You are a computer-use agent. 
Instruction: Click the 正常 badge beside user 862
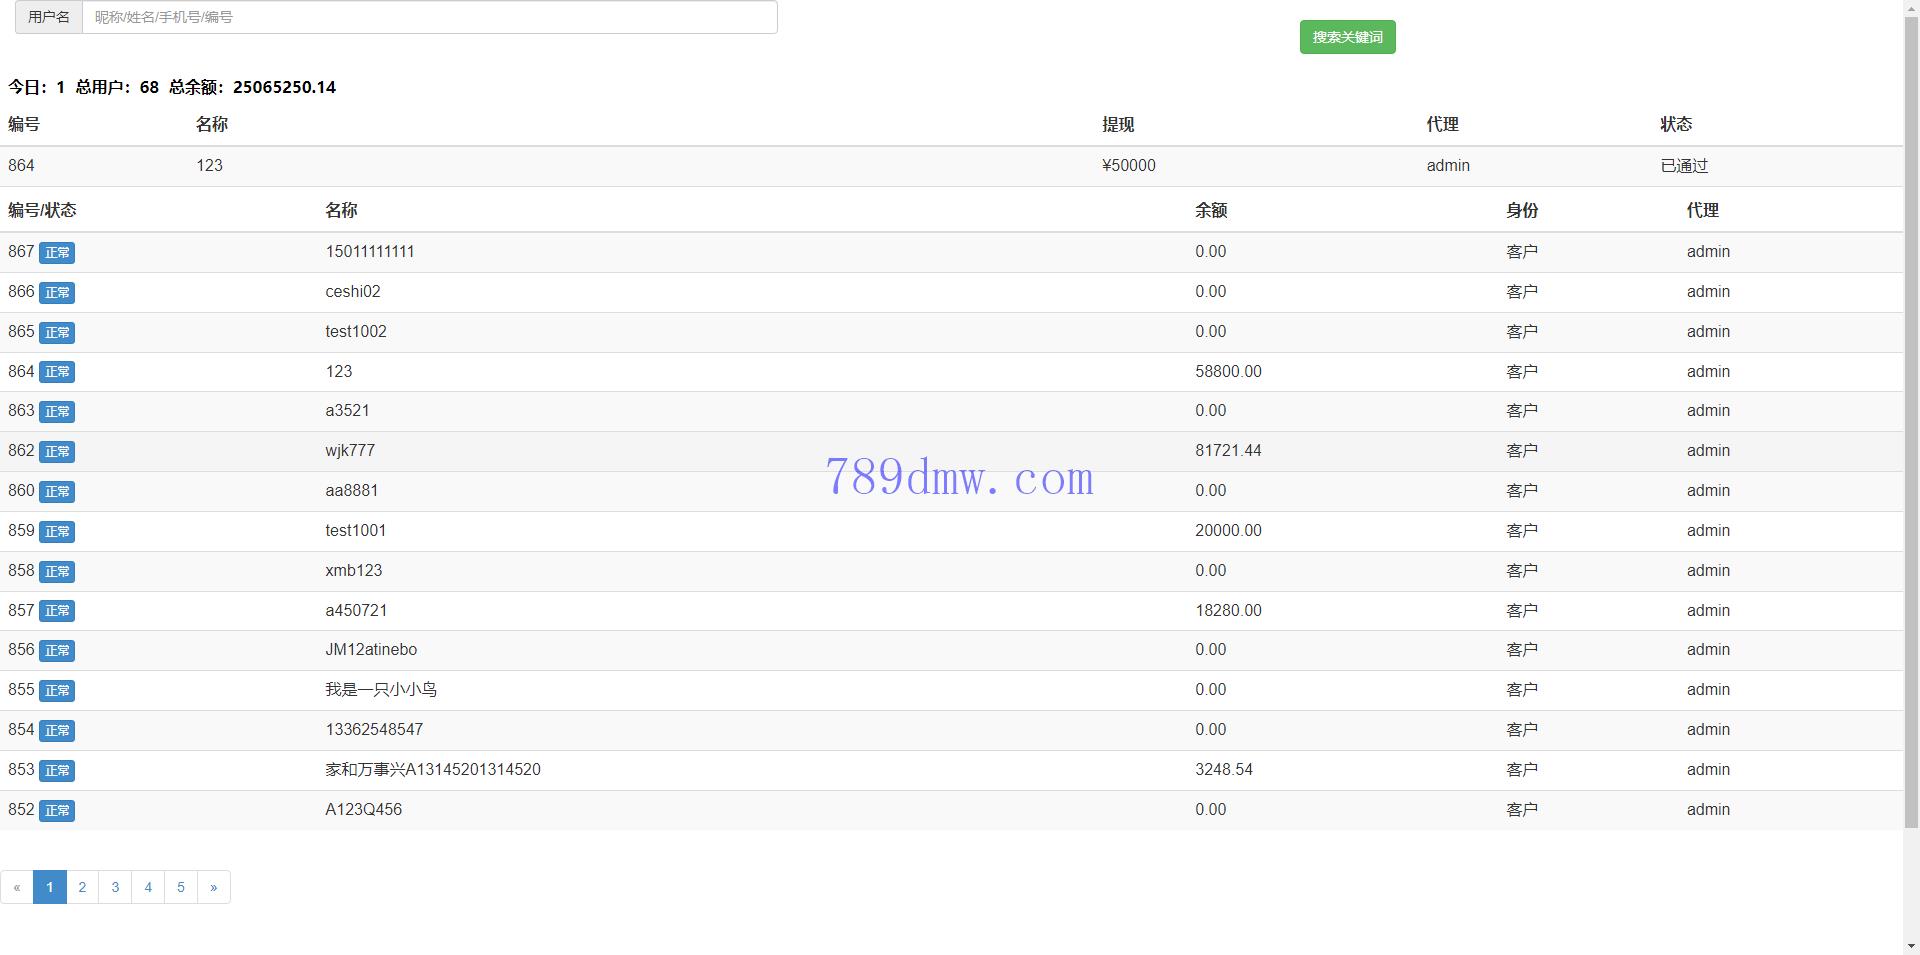click(57, 452)
